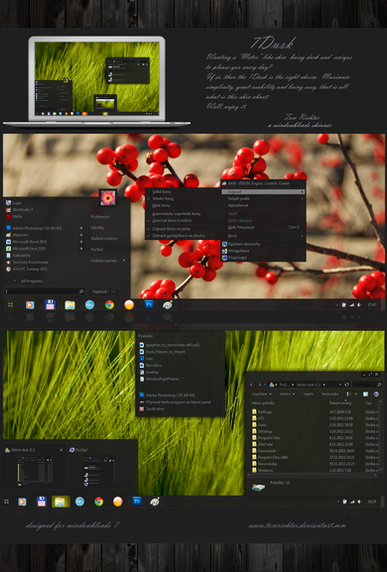Open Chrome on the taskbar beneath the start menu
The width and height of the screenshot is (387, 572).
tap(109, 305)
